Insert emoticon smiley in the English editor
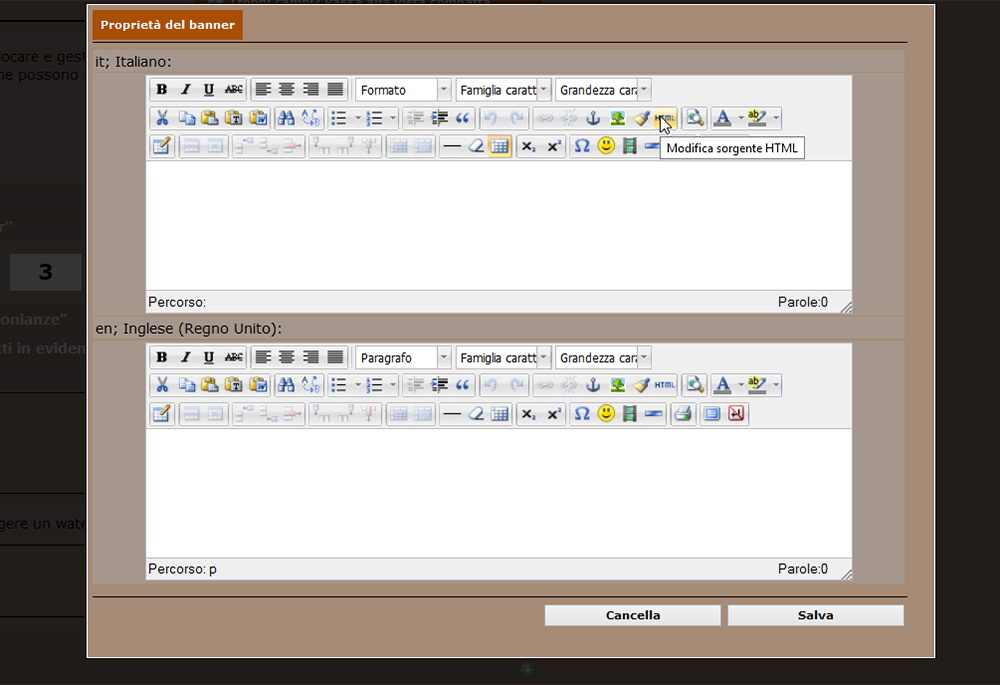This screenshot has width=1000, height=685. point(606,413)
